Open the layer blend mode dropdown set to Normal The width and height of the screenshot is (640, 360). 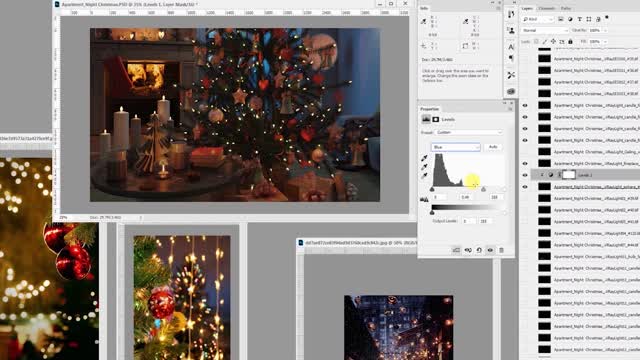point(545,30)
